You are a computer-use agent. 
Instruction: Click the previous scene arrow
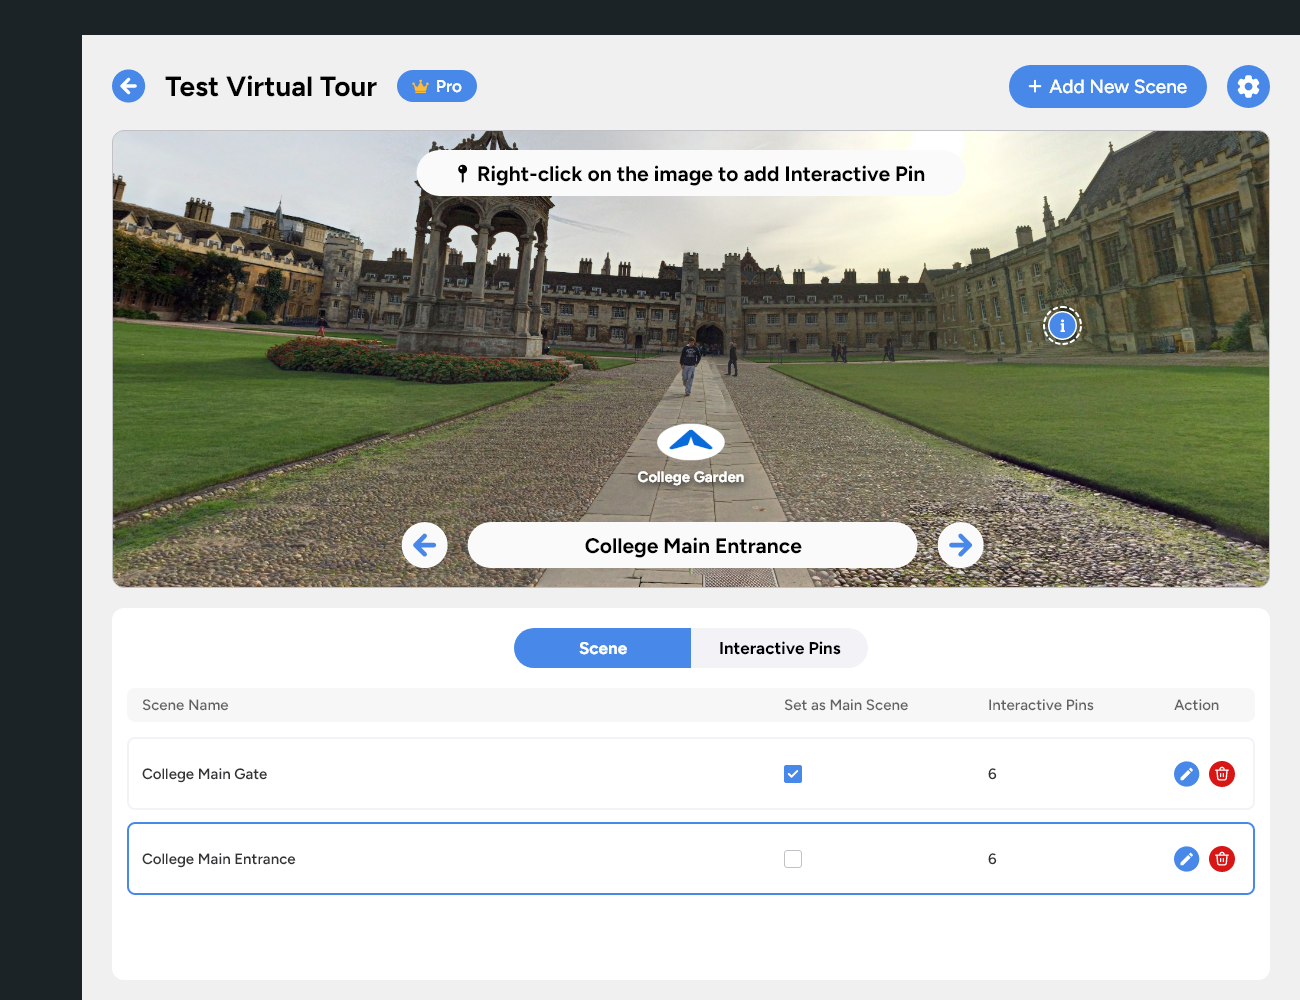(424, 545)
